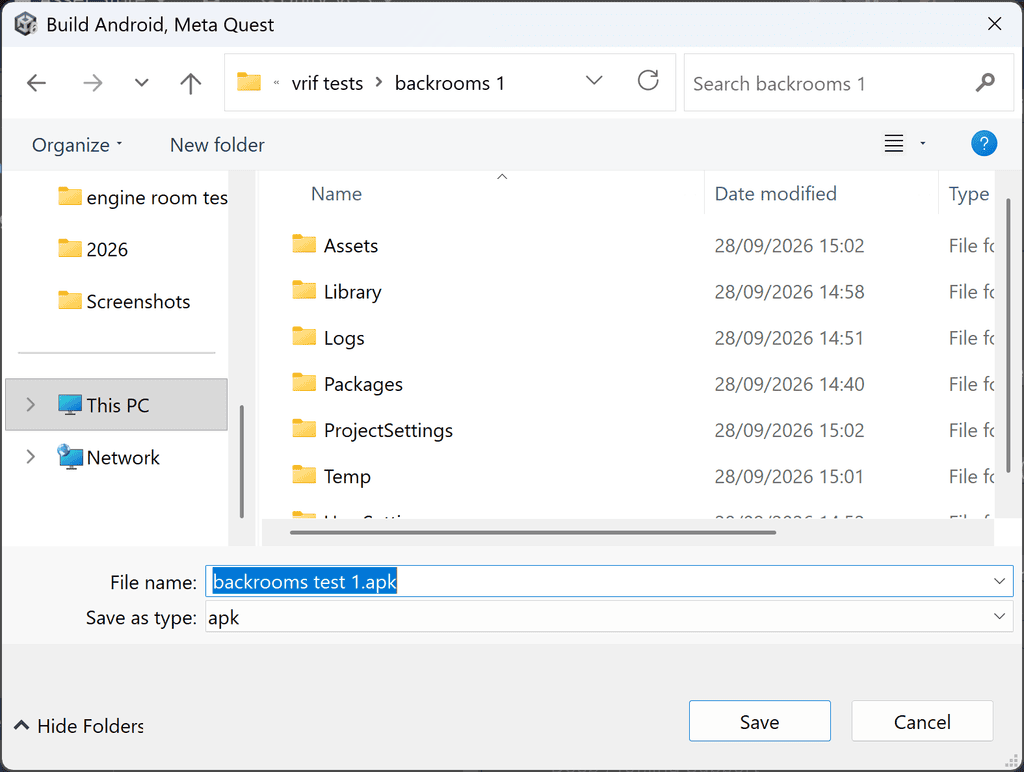Click the Save button
1024x772 pixels.
point(760,722)
